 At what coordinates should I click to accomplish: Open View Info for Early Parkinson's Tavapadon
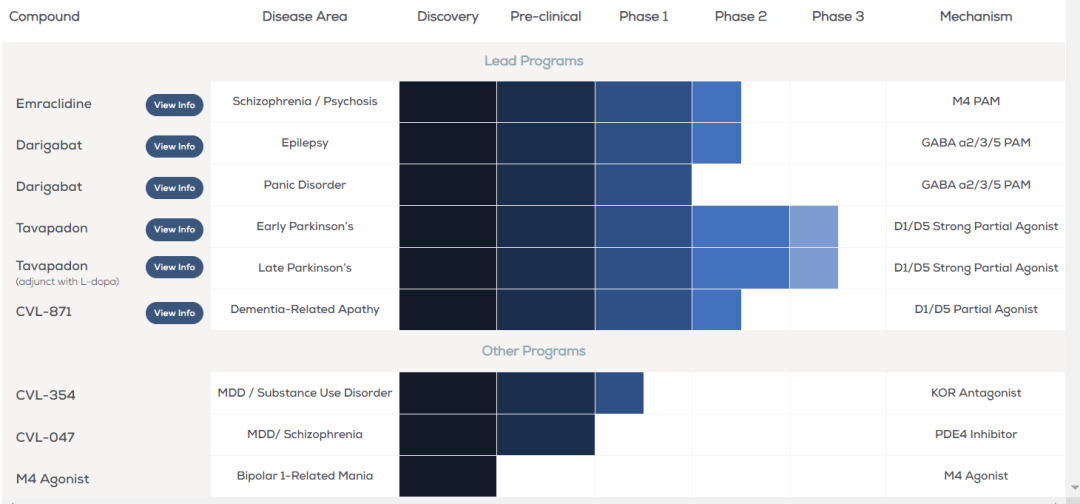pyautogui.click(x=174, y=229)
